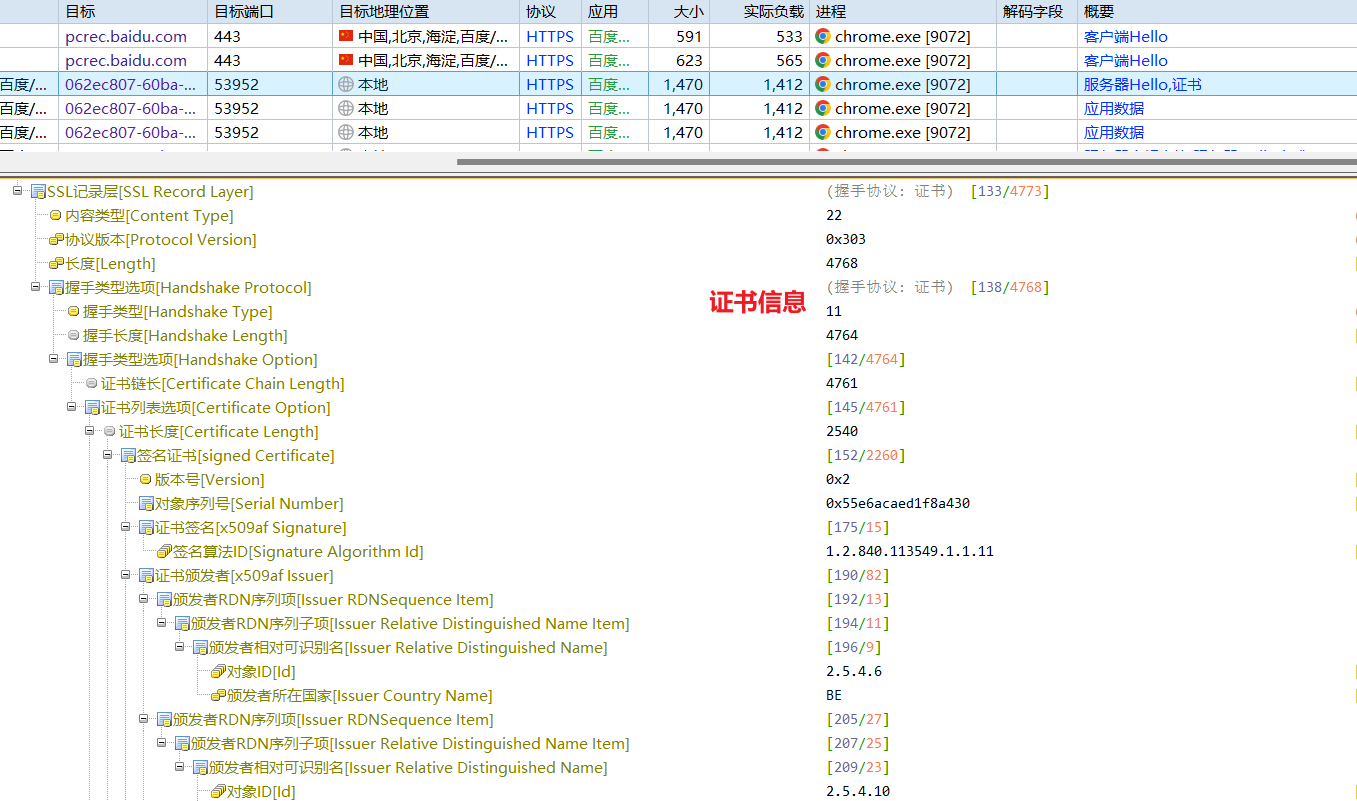Viewport: 1357px width, 801px height.
Task: Collapse the 握手类型选项 Handshake Protocol node
Action: click(35, 287)
